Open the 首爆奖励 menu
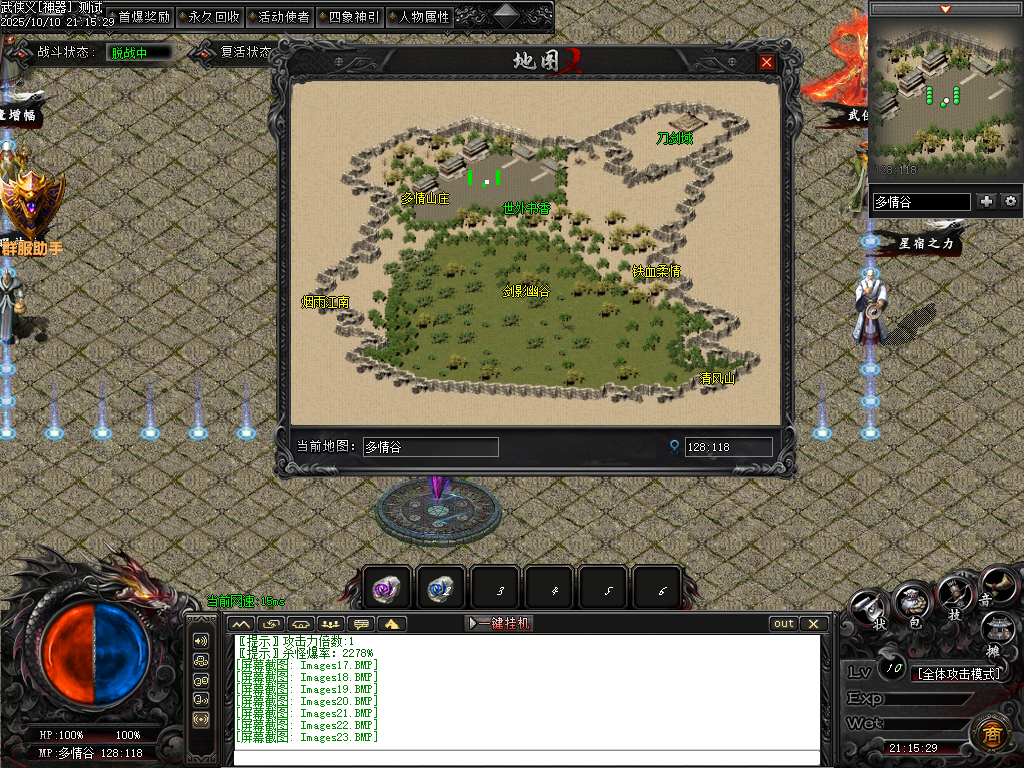 pos(145,17)
